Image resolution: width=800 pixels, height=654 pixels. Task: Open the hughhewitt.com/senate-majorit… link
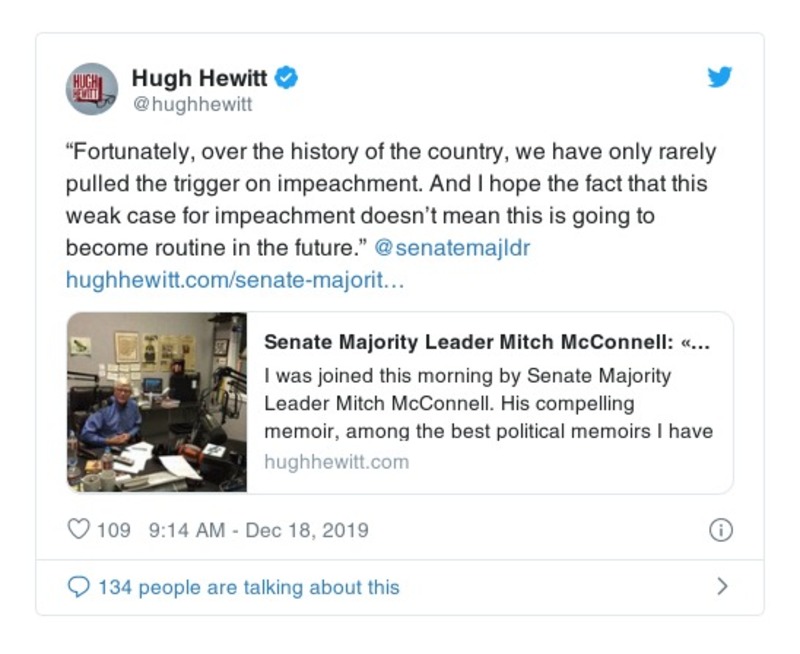pyautogui.click(x=235, y=280)
